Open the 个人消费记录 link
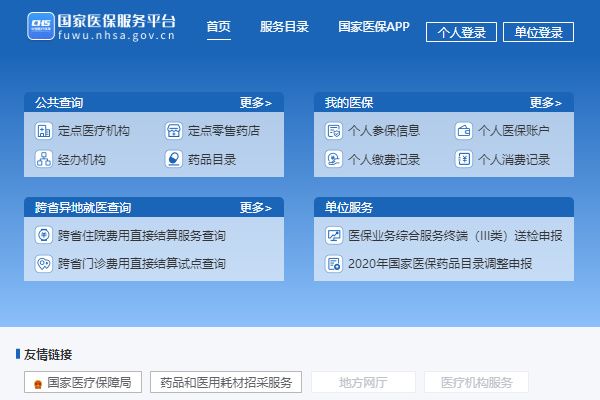The height and width of the screenshot is (400, 600). (514, 159)
